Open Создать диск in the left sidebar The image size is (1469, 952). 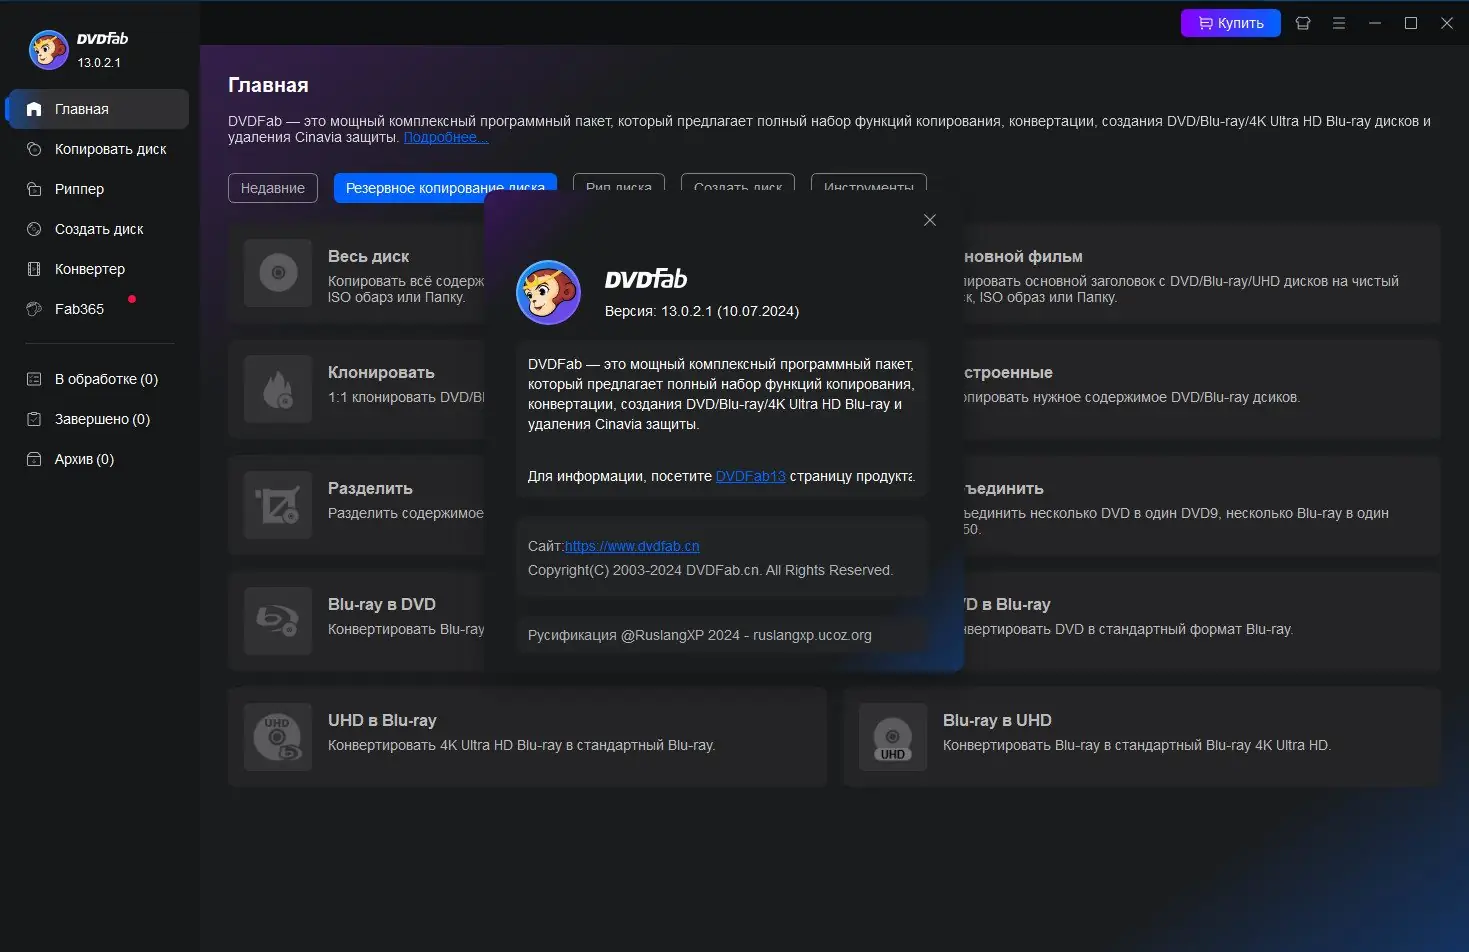click(98, 229)
